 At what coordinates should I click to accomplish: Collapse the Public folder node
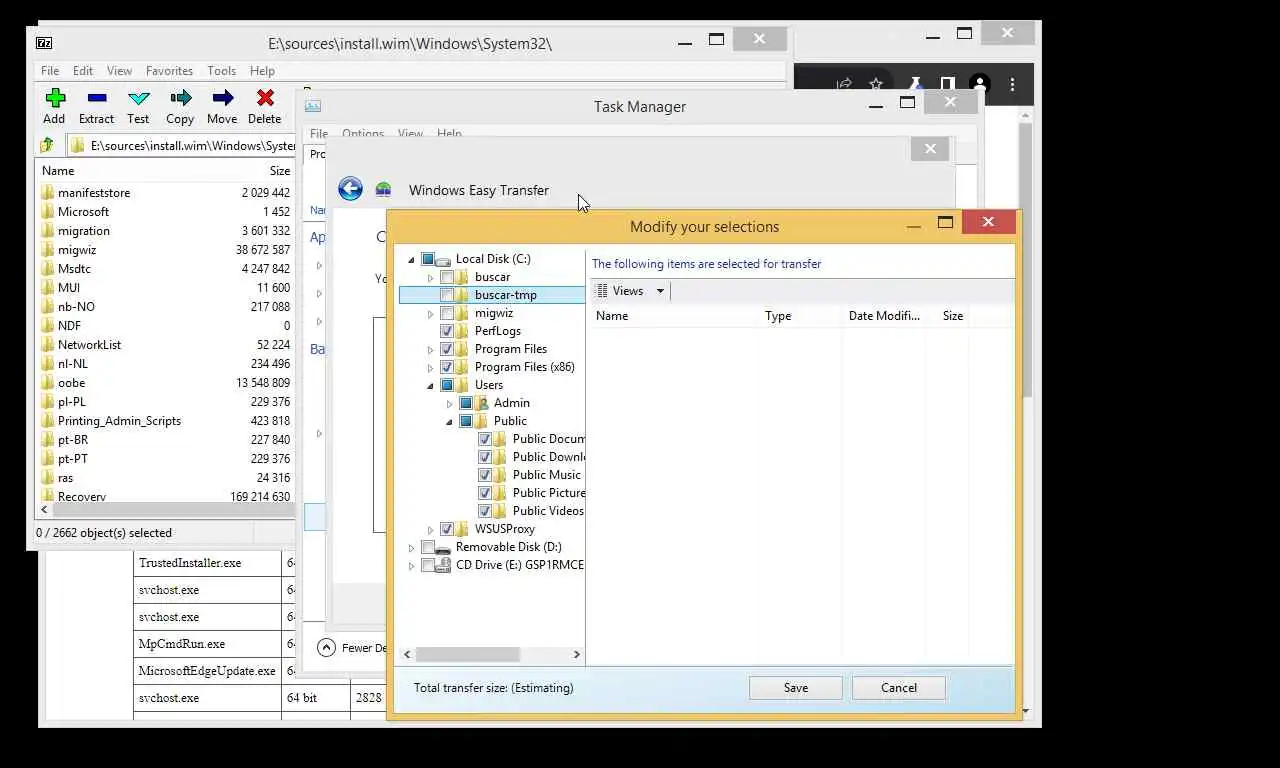click(x=450, y=422)
